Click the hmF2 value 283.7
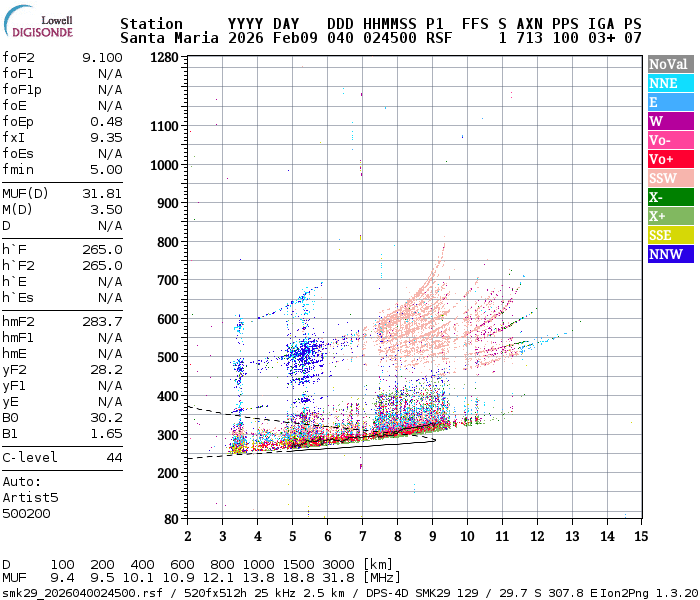The image size is (700, 600). coord(102,322)
